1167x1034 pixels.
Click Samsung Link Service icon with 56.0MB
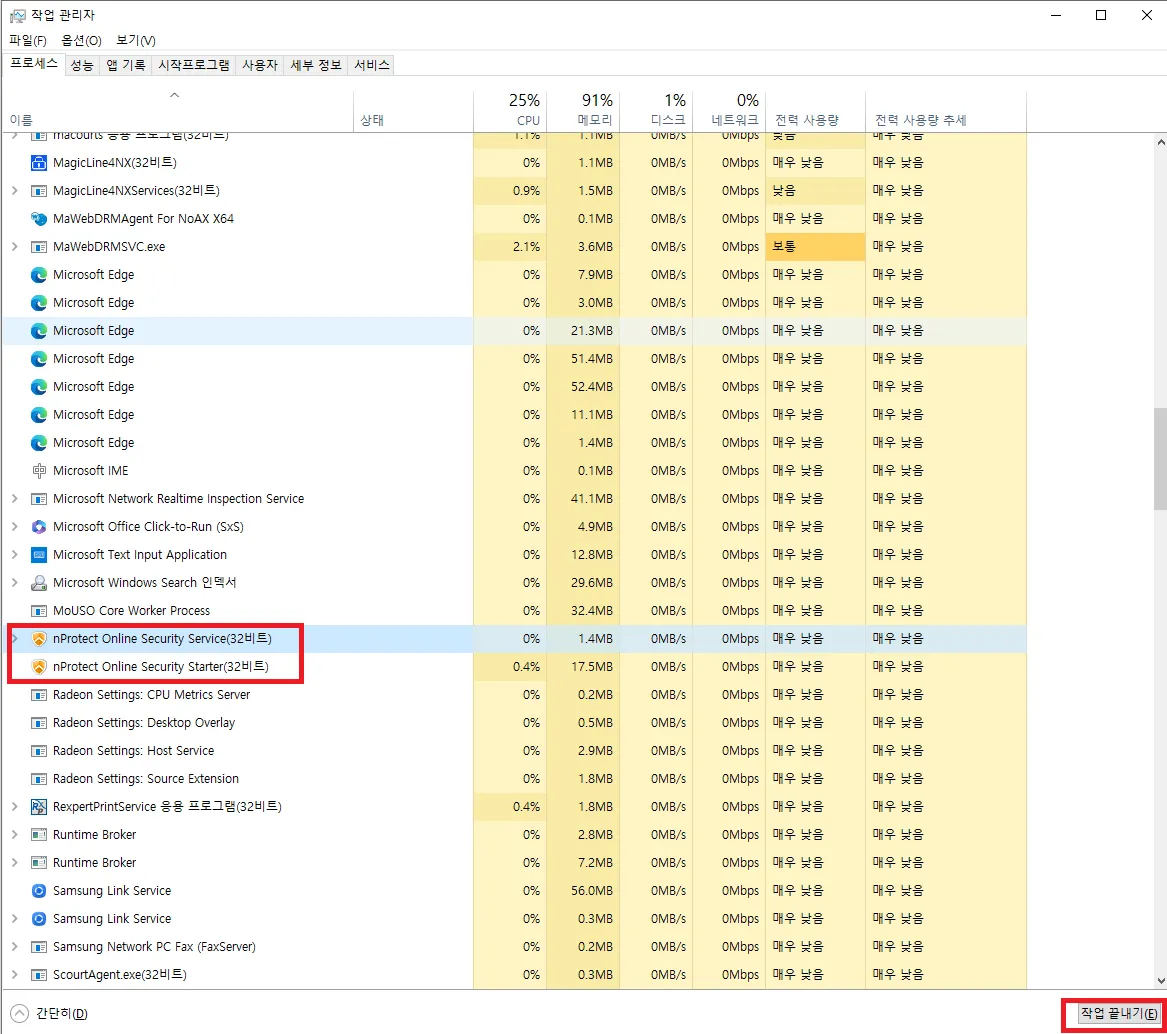point(39,890)
